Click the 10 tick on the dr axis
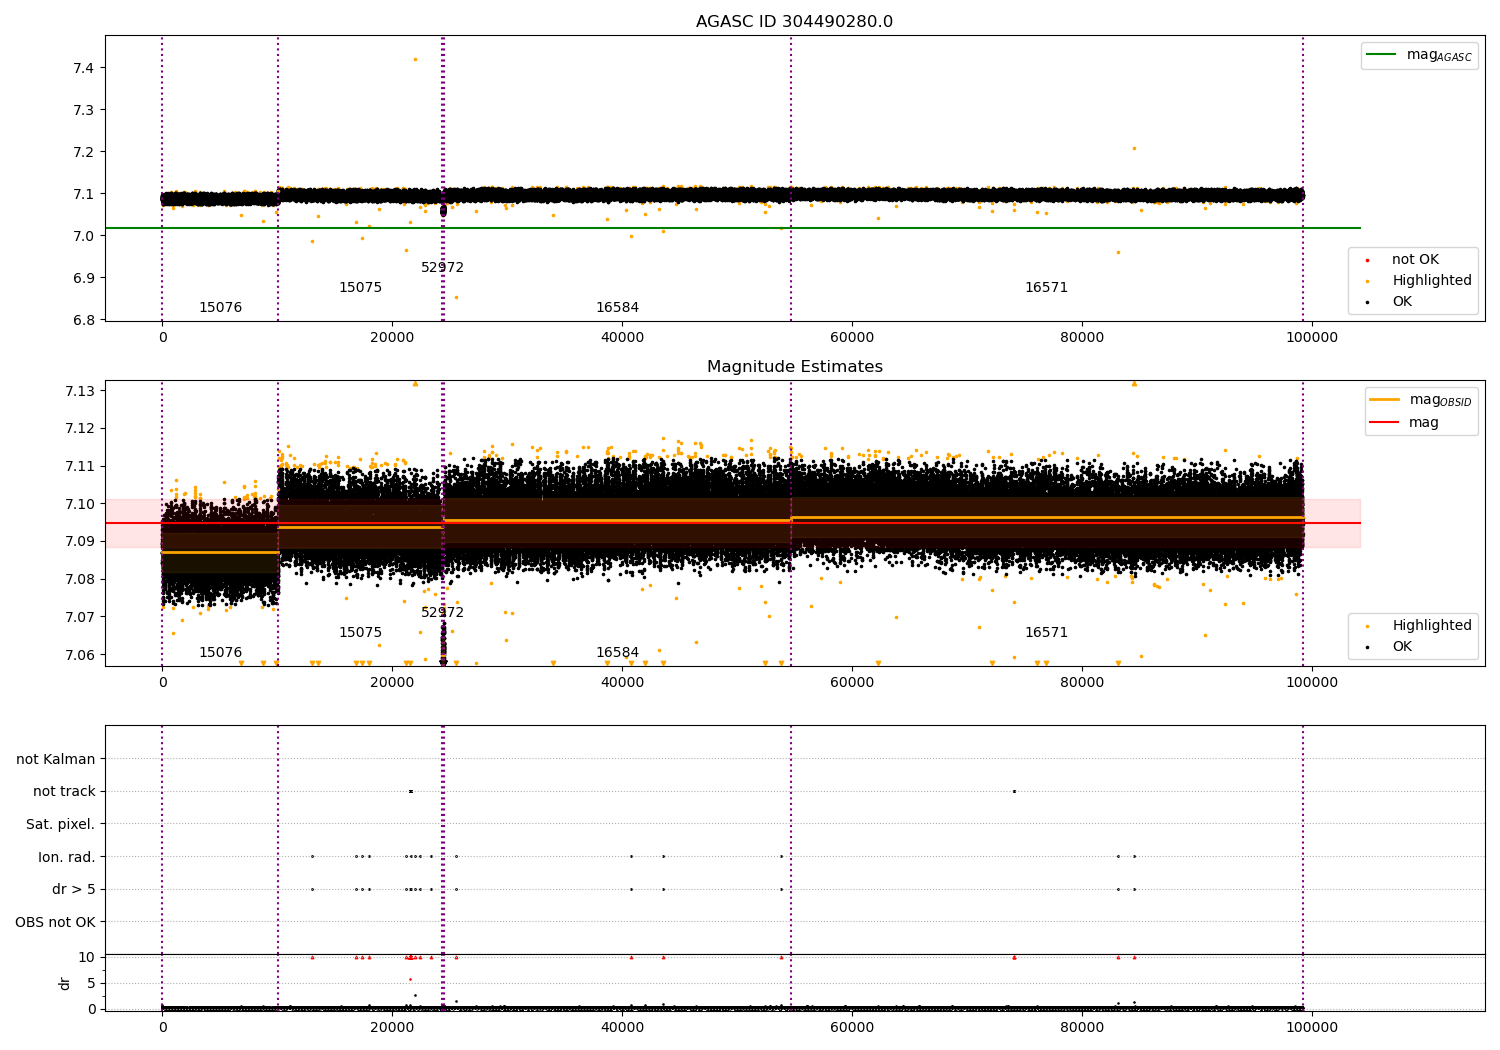 pos(87,957)
